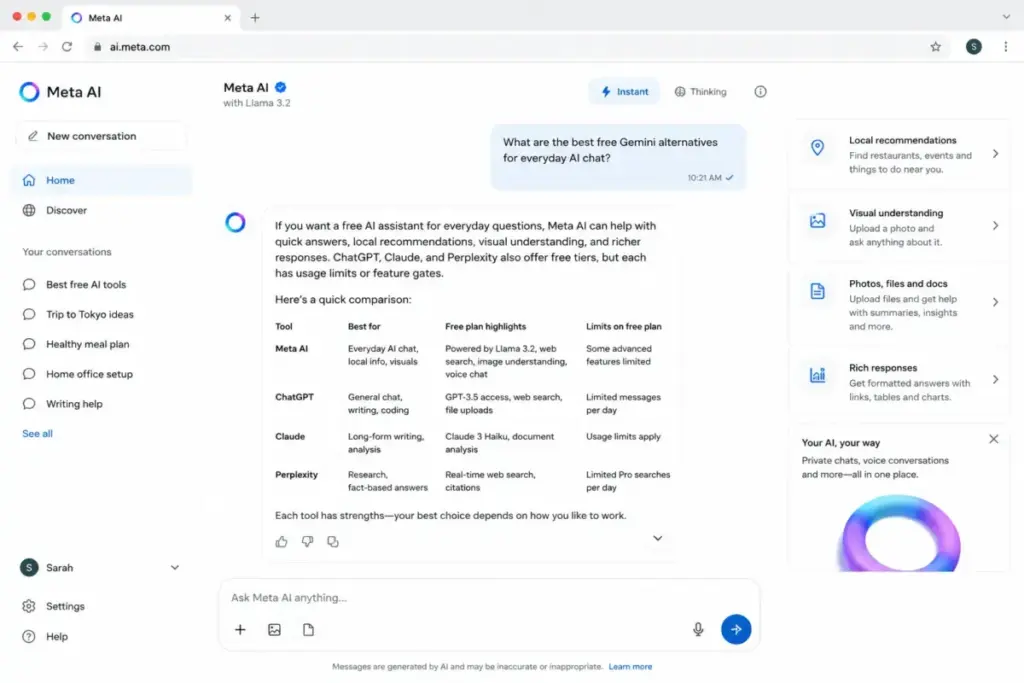The width and height of the screenshot is (1024, 683).
Task: Click the New conversation pencil icon
Action: 33,136
